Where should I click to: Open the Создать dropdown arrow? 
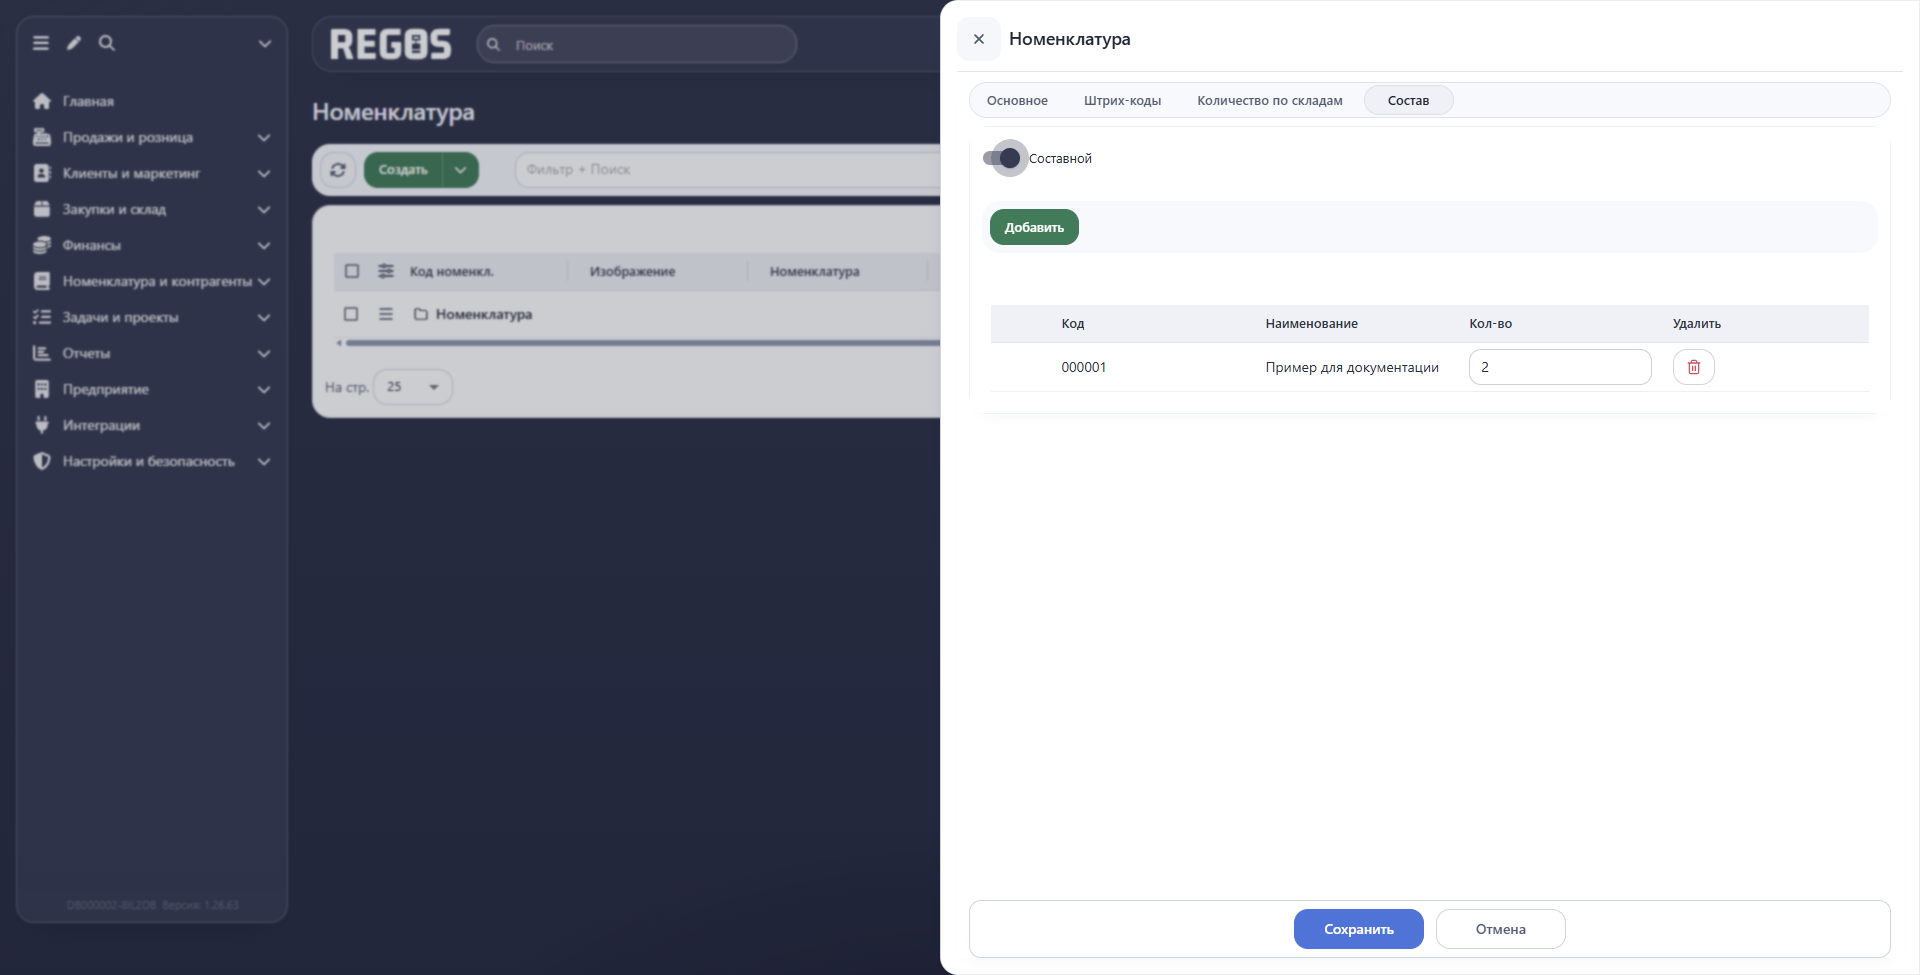(x=461, y=170)
